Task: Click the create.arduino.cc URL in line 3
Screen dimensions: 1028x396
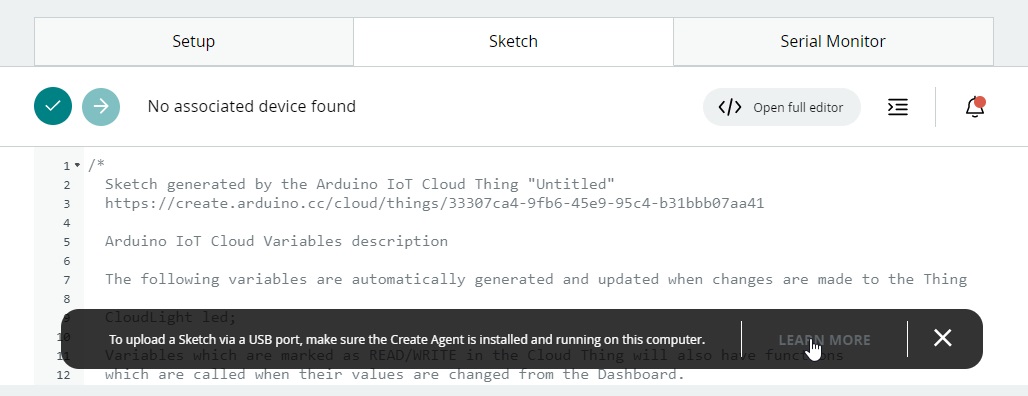Action: pyautogui.click(x=434, y=203)
